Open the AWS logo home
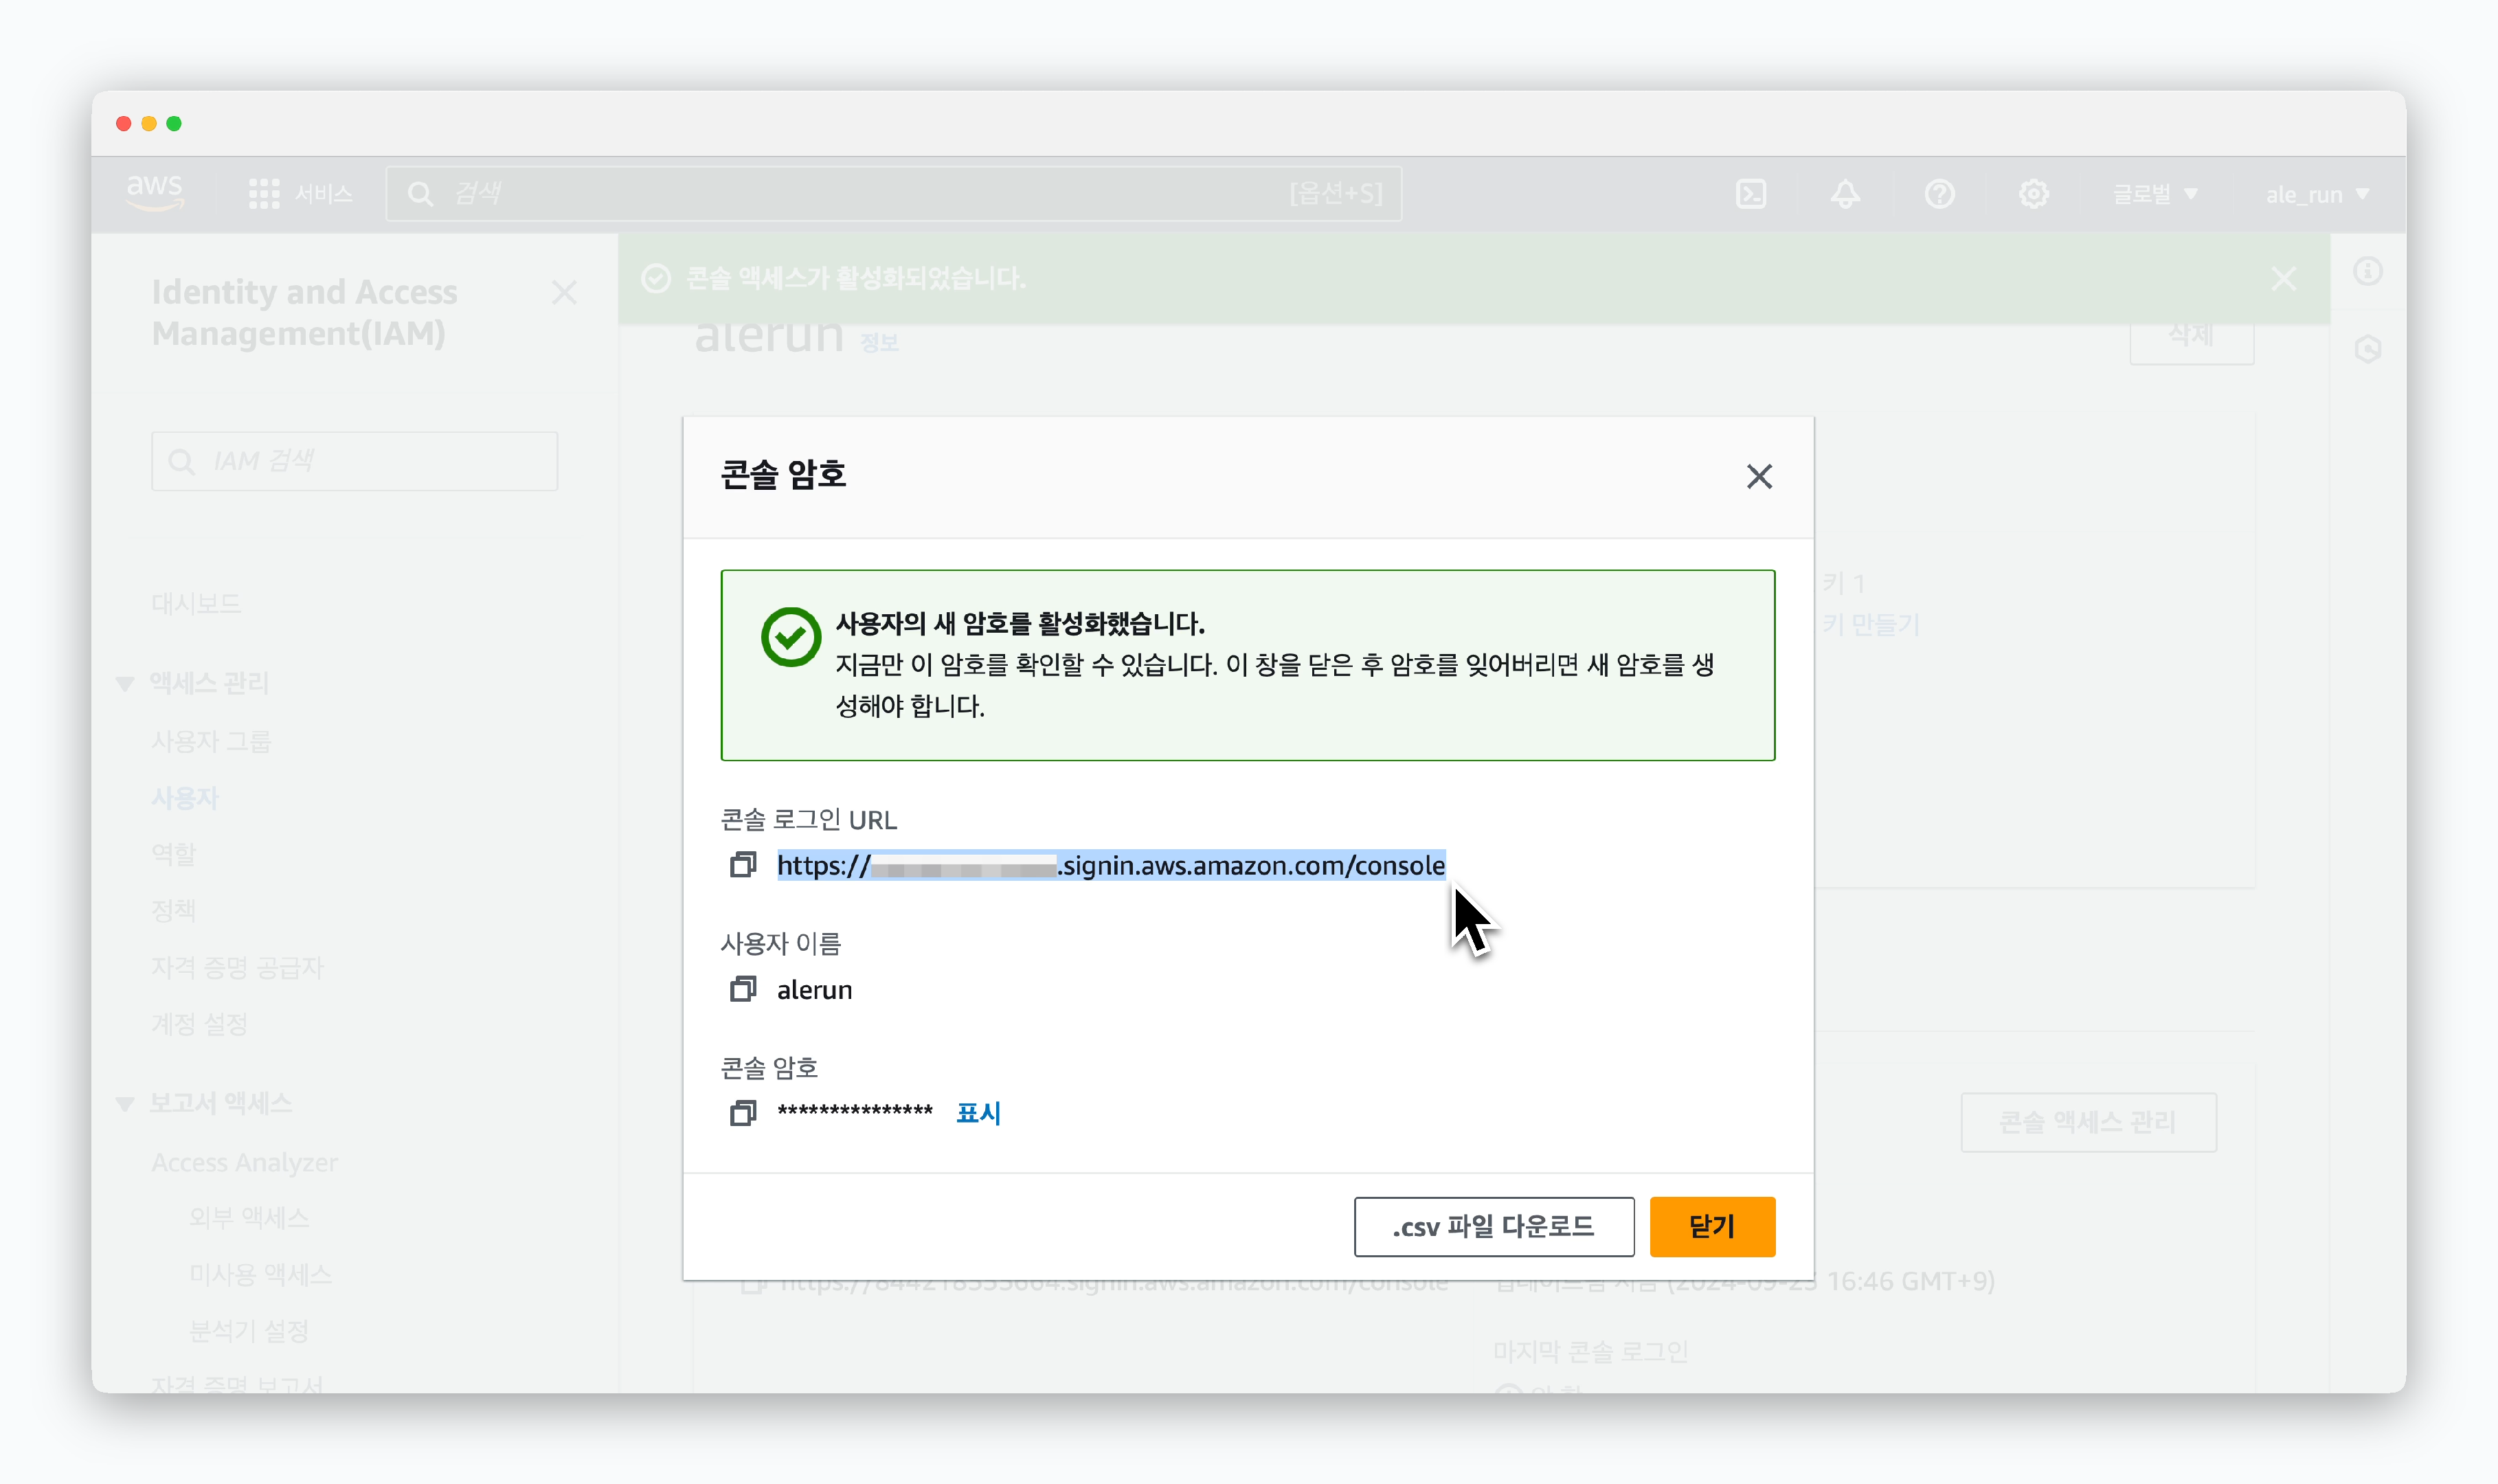The height and width of the screenshot is (1484, 2498). click(155, 193)
